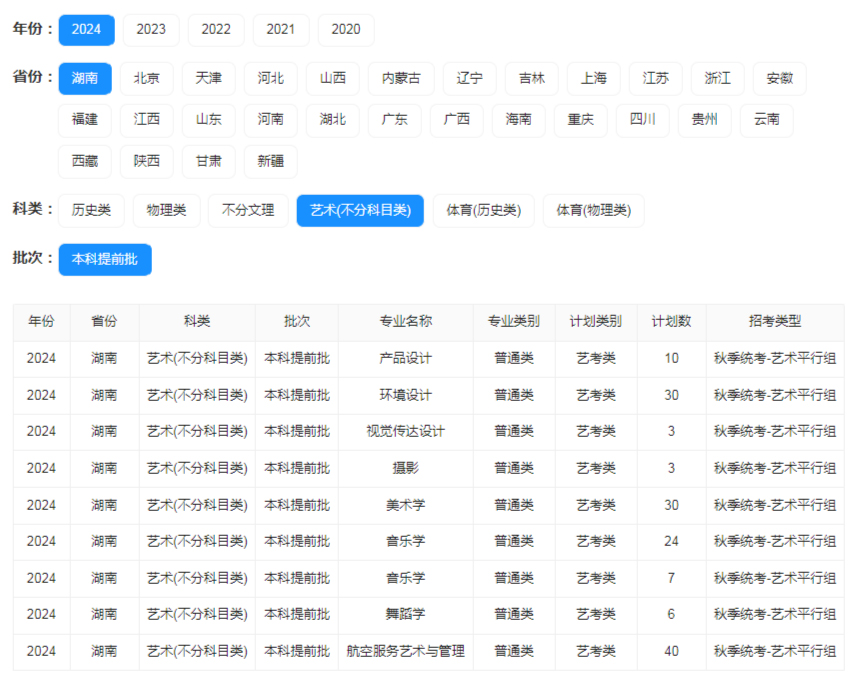Filter by 贵州 province
Screen dimensions: 854x679
[x=705, y=120]
